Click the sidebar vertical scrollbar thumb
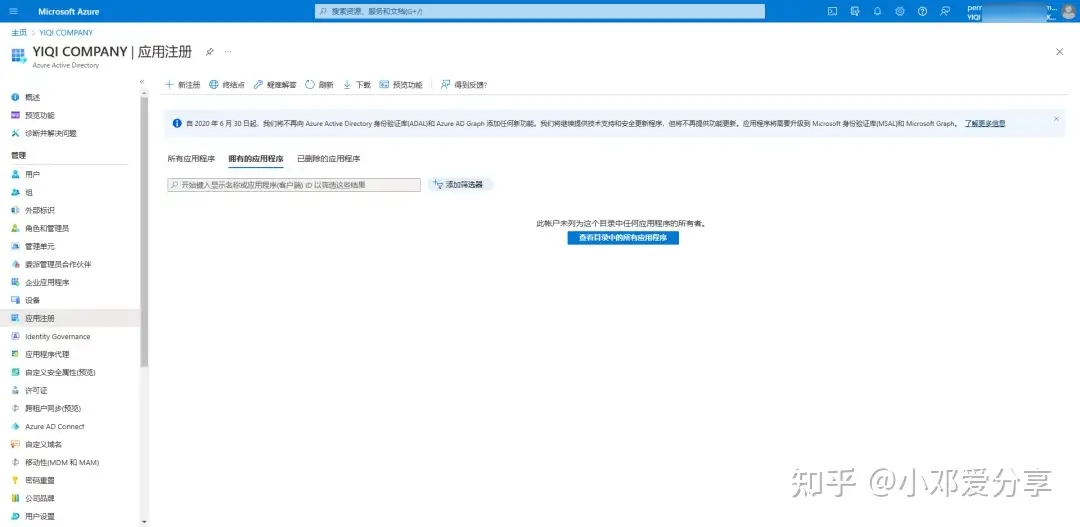Viewport: 1080px width, 527px height. coord(144,231)
